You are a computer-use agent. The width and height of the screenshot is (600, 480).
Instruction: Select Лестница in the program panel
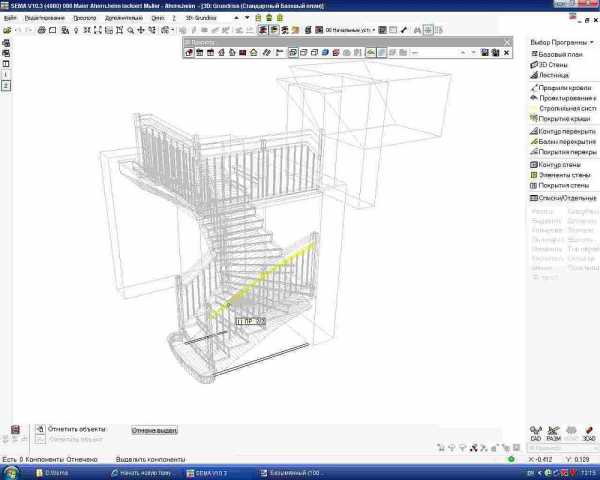(x=553, y=75)
